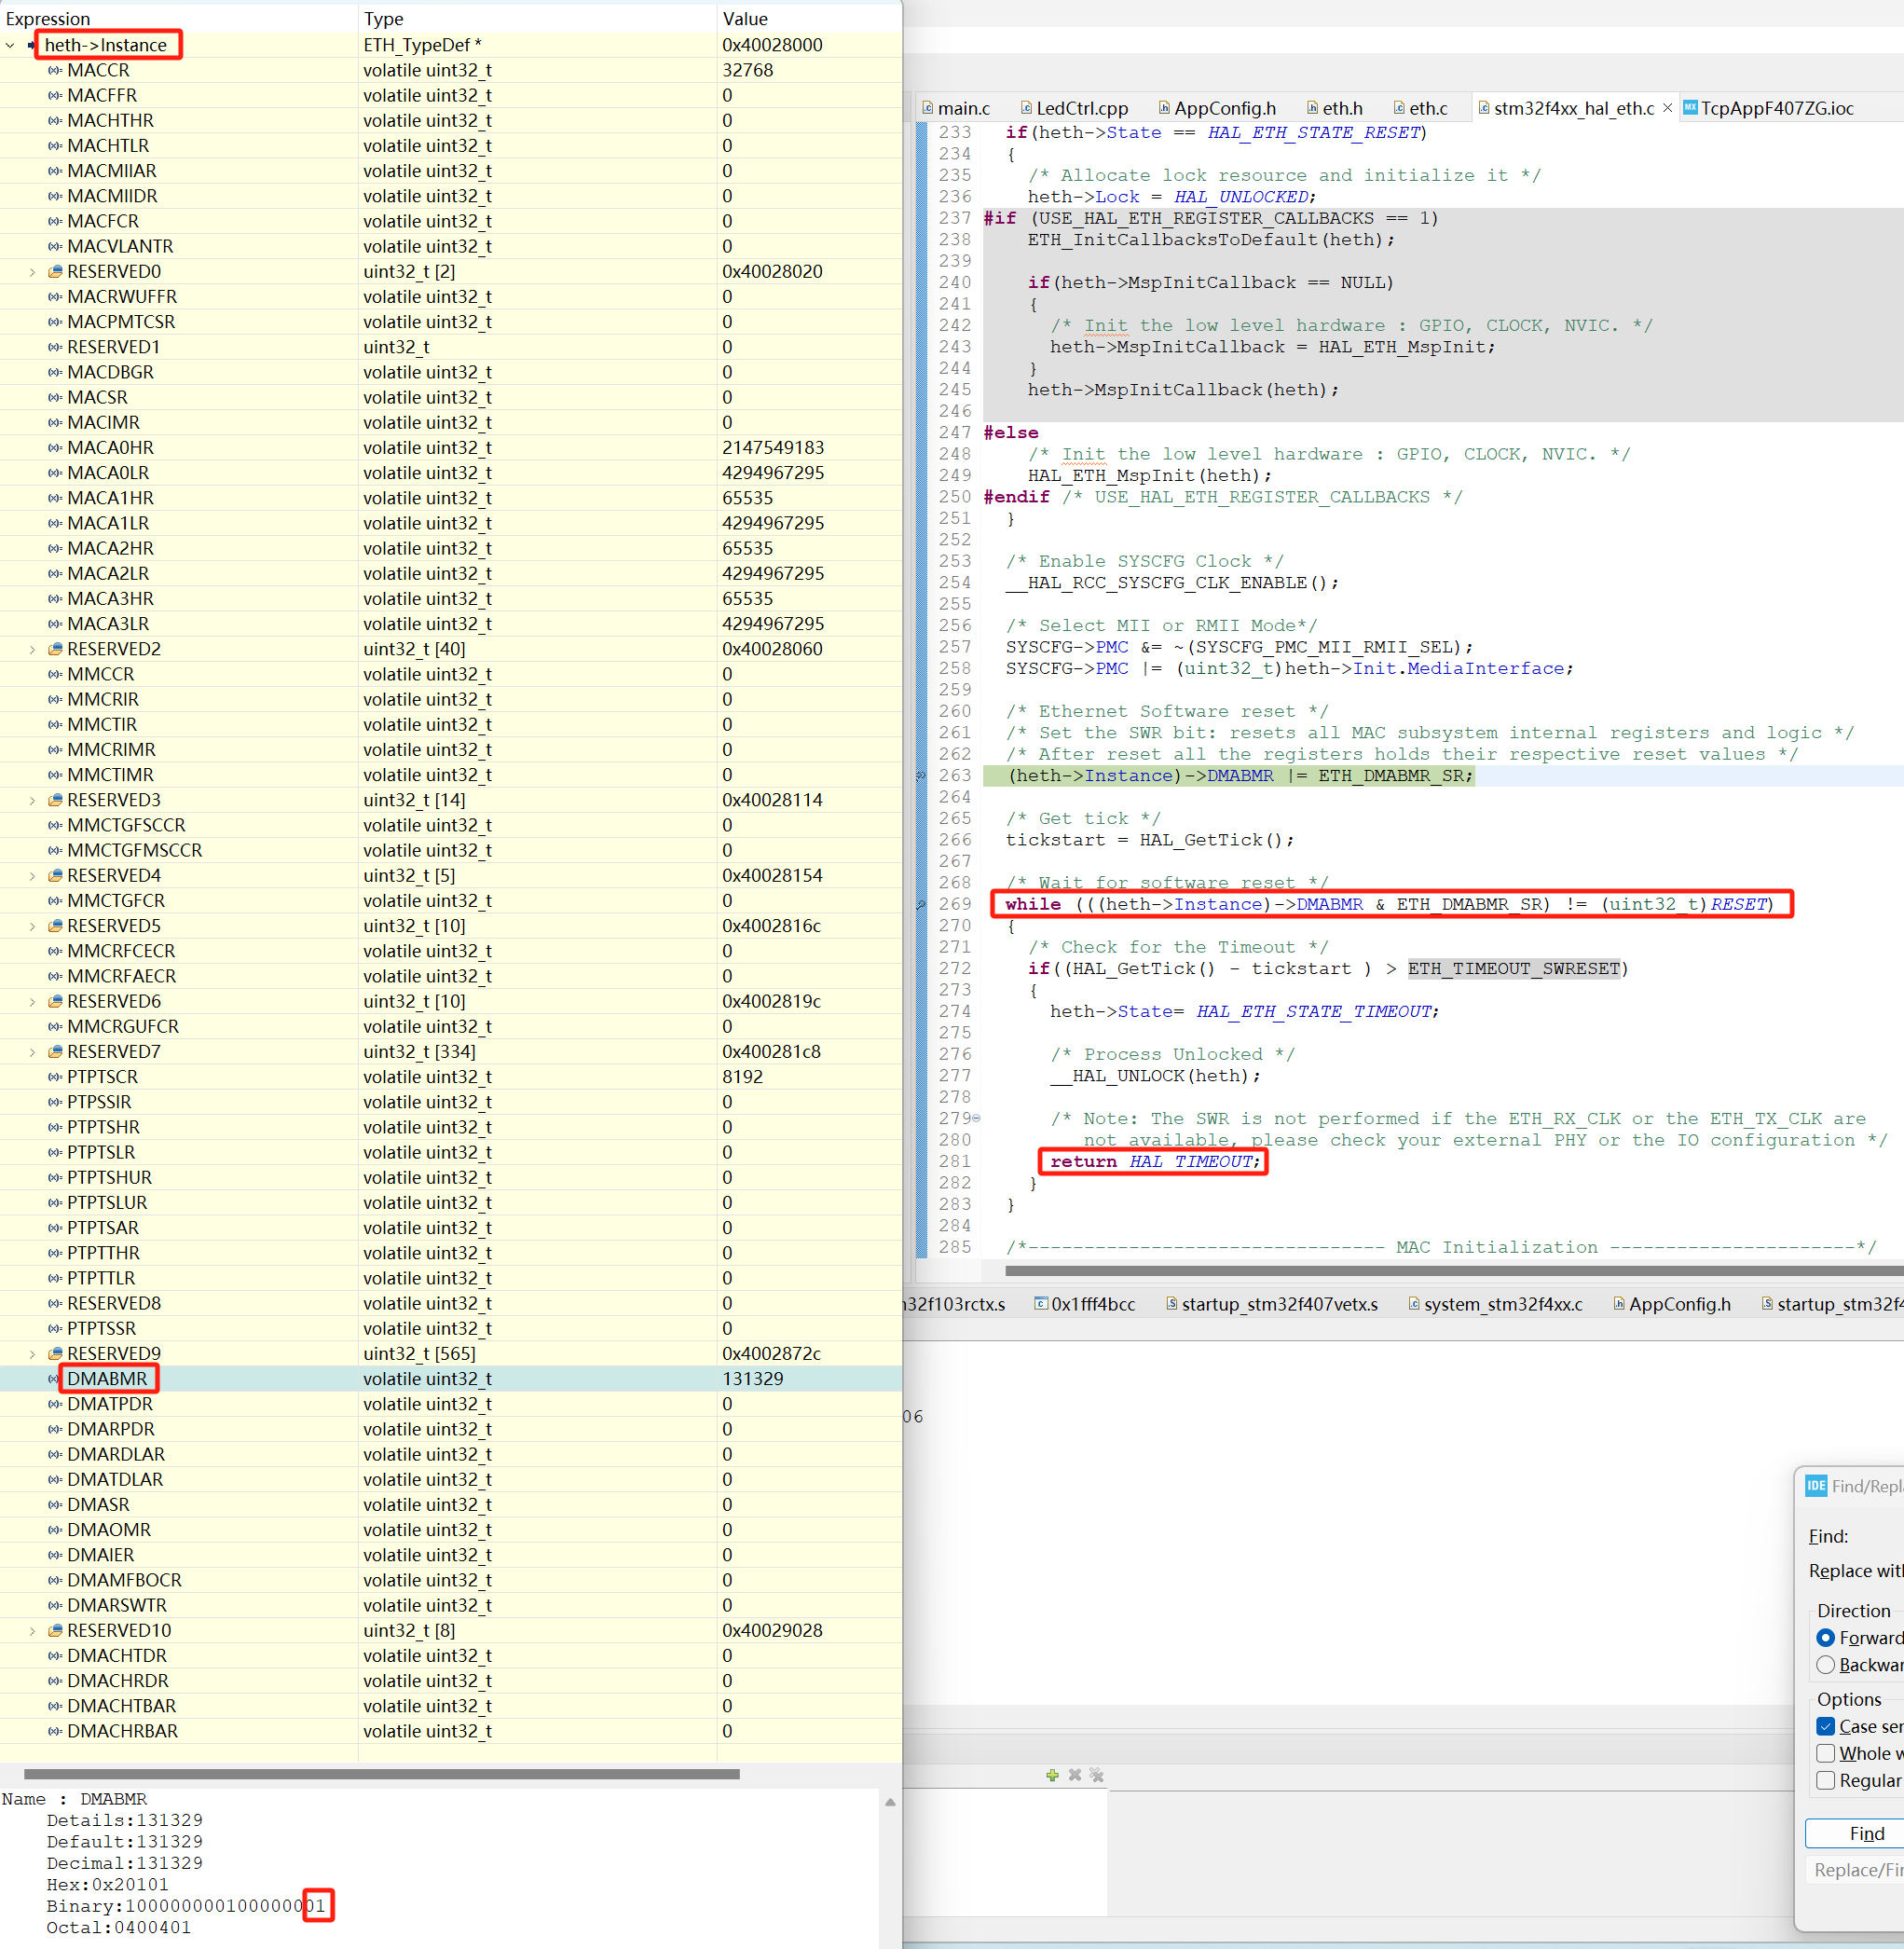Click the margin marker beside line 263
The width and height of the screenshot is (1904, 1949).
pos(920,775)
